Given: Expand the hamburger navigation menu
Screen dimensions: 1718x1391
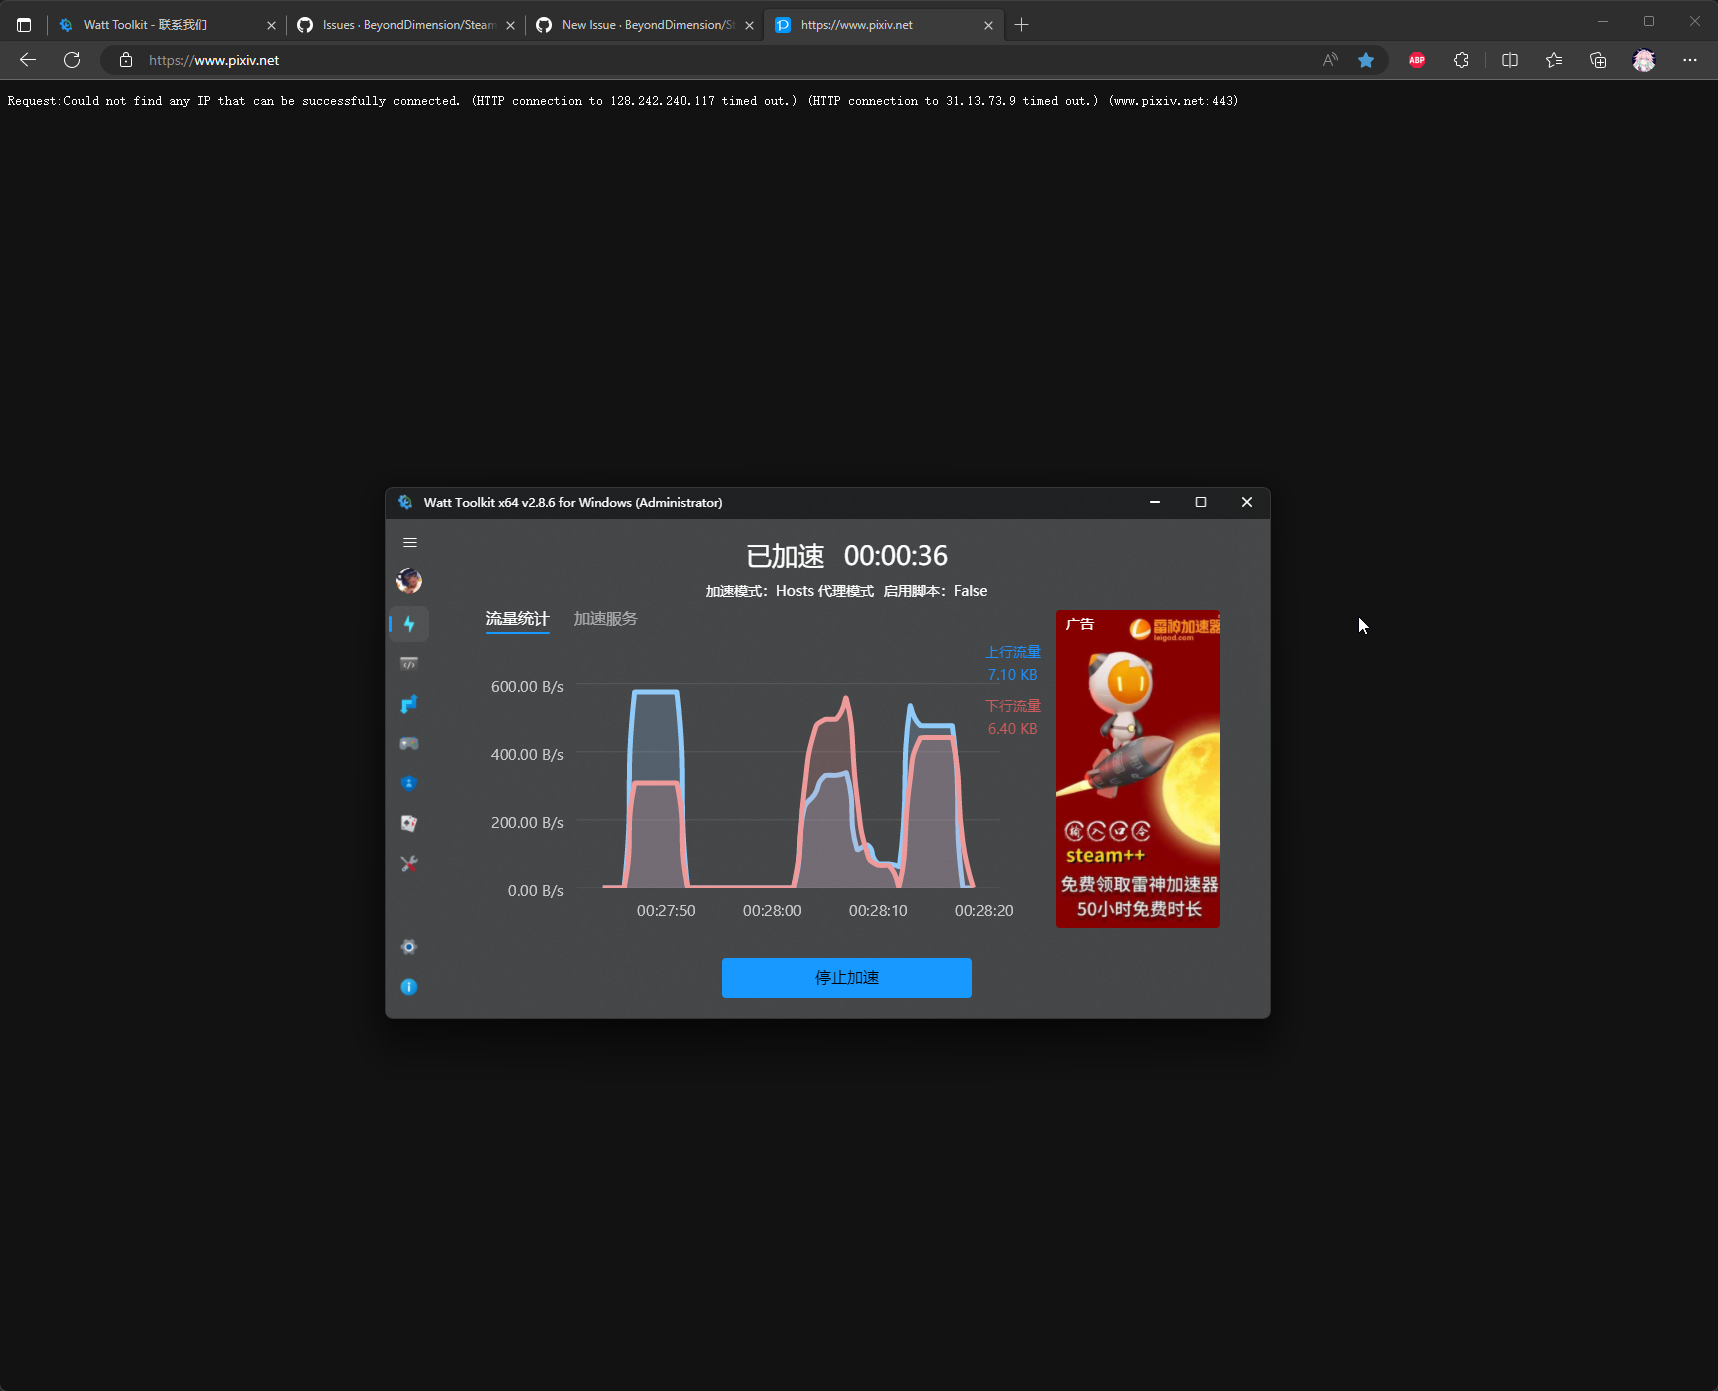Looking at the screenshot, I should coord(409,542).
